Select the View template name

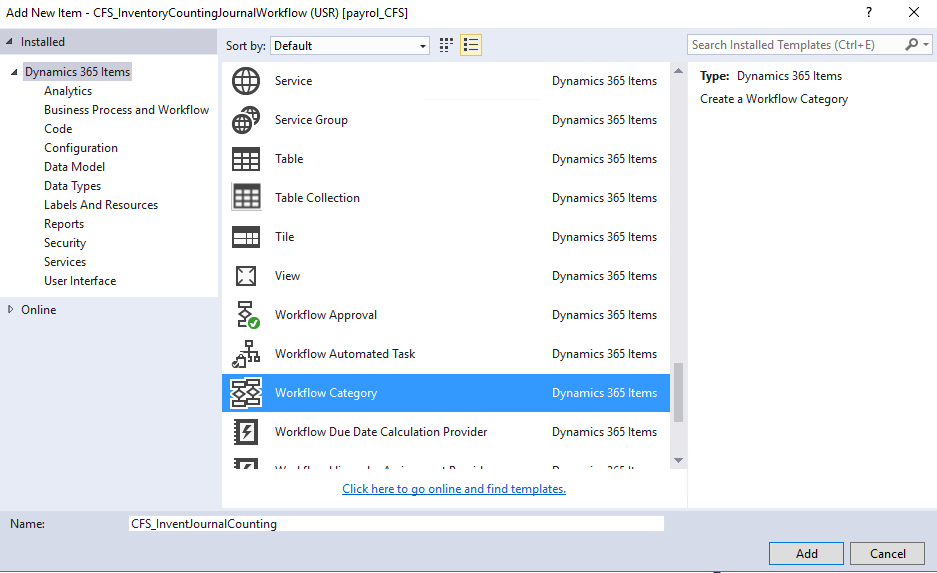(287, 276)
